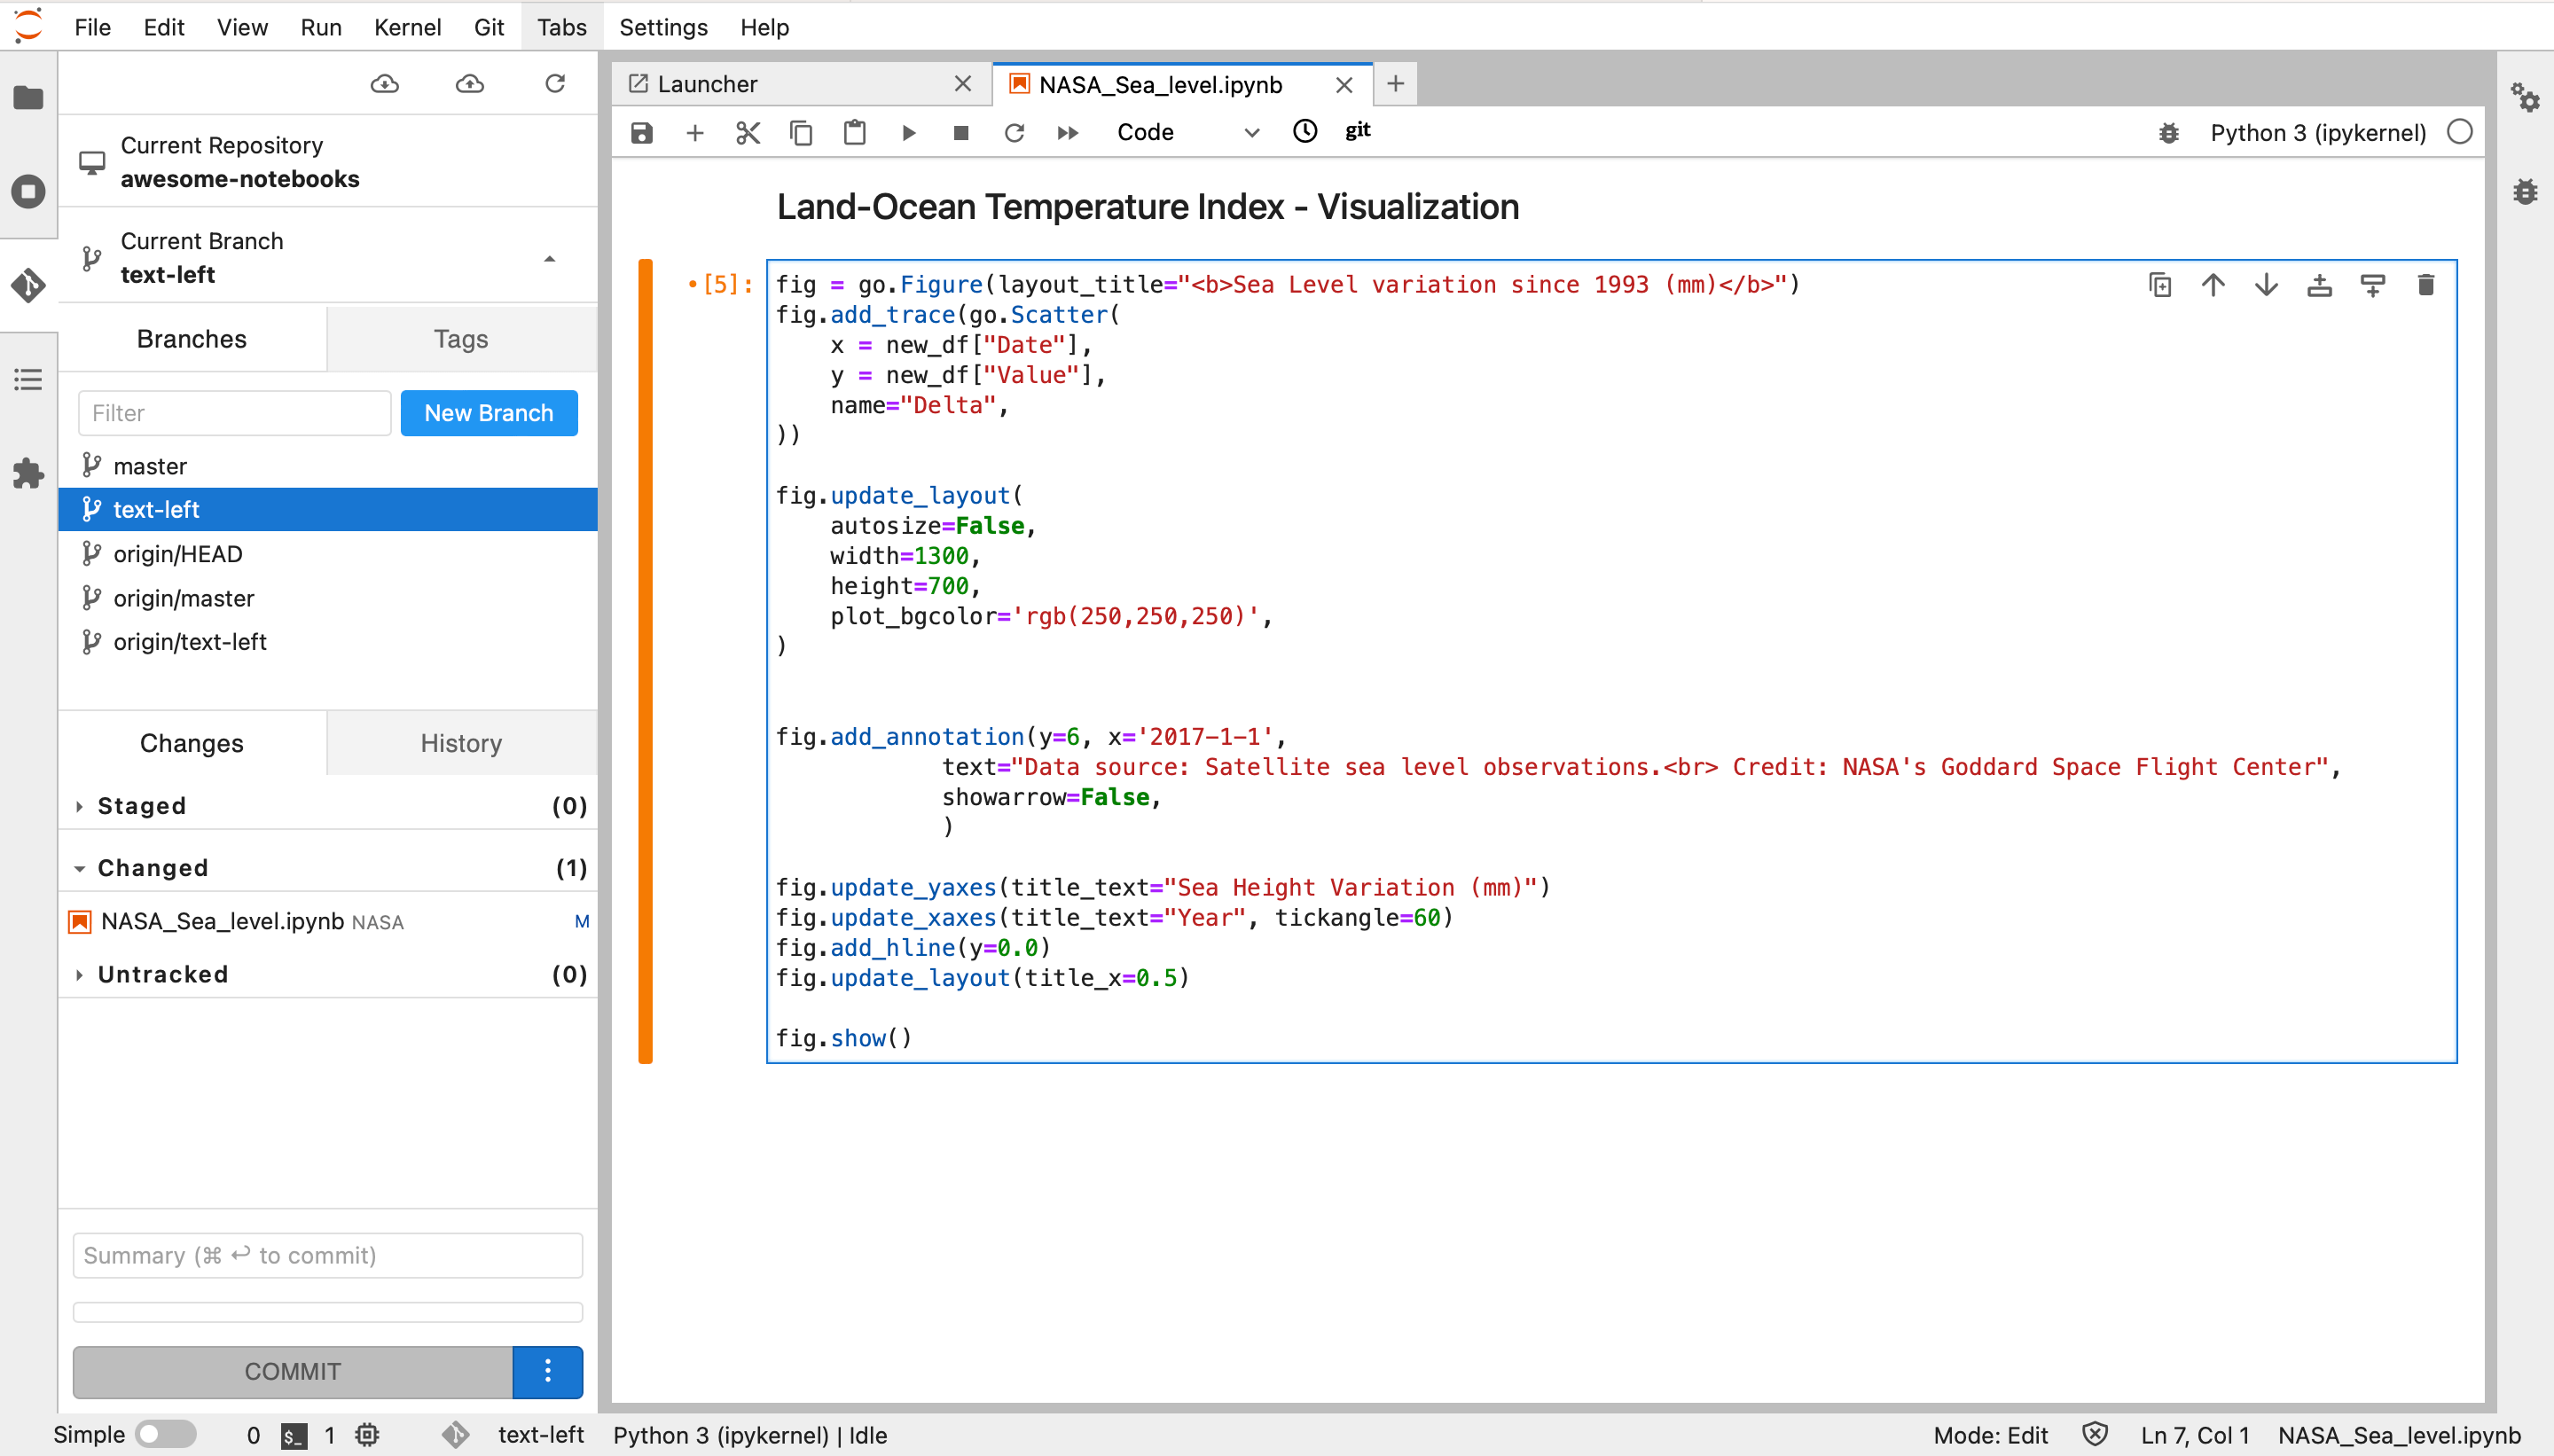
Task: Open the cell type Code dropdown
Action: tap(1186, 133)
